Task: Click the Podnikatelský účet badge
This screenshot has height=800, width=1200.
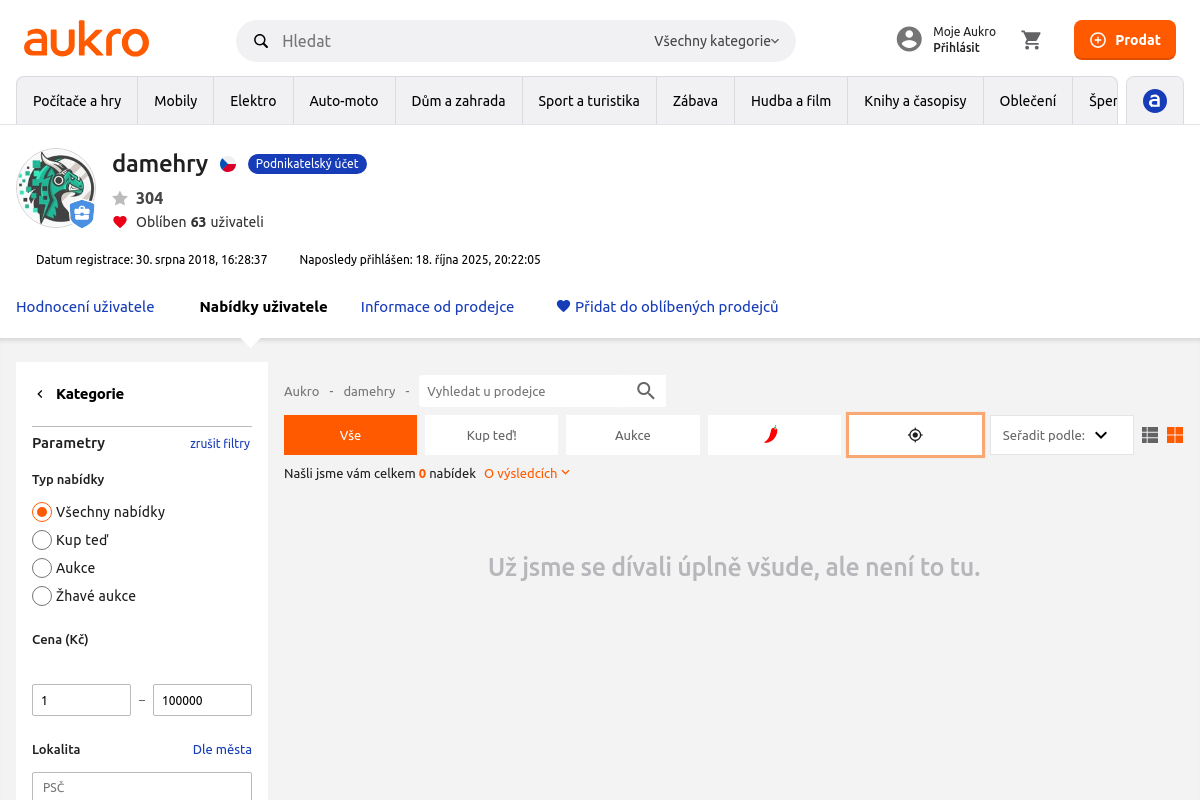Action: (307, 164)
